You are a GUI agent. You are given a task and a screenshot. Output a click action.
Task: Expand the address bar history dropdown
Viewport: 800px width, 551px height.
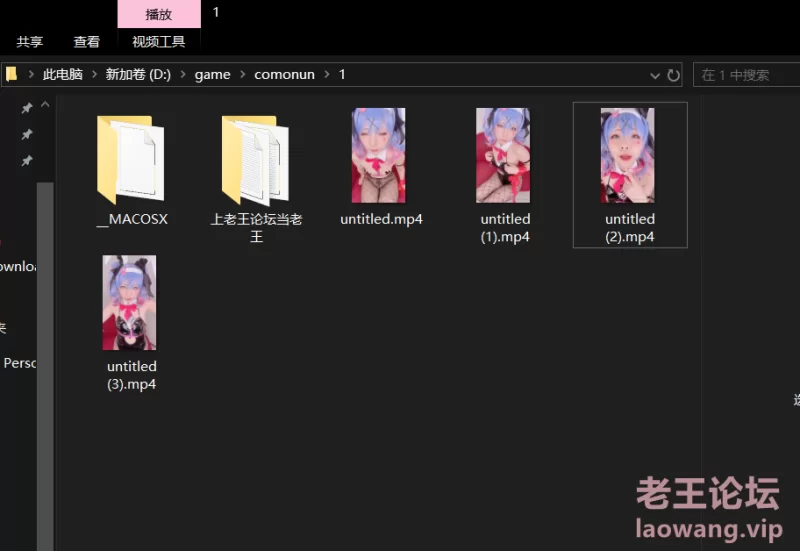[x=655, y=76]
